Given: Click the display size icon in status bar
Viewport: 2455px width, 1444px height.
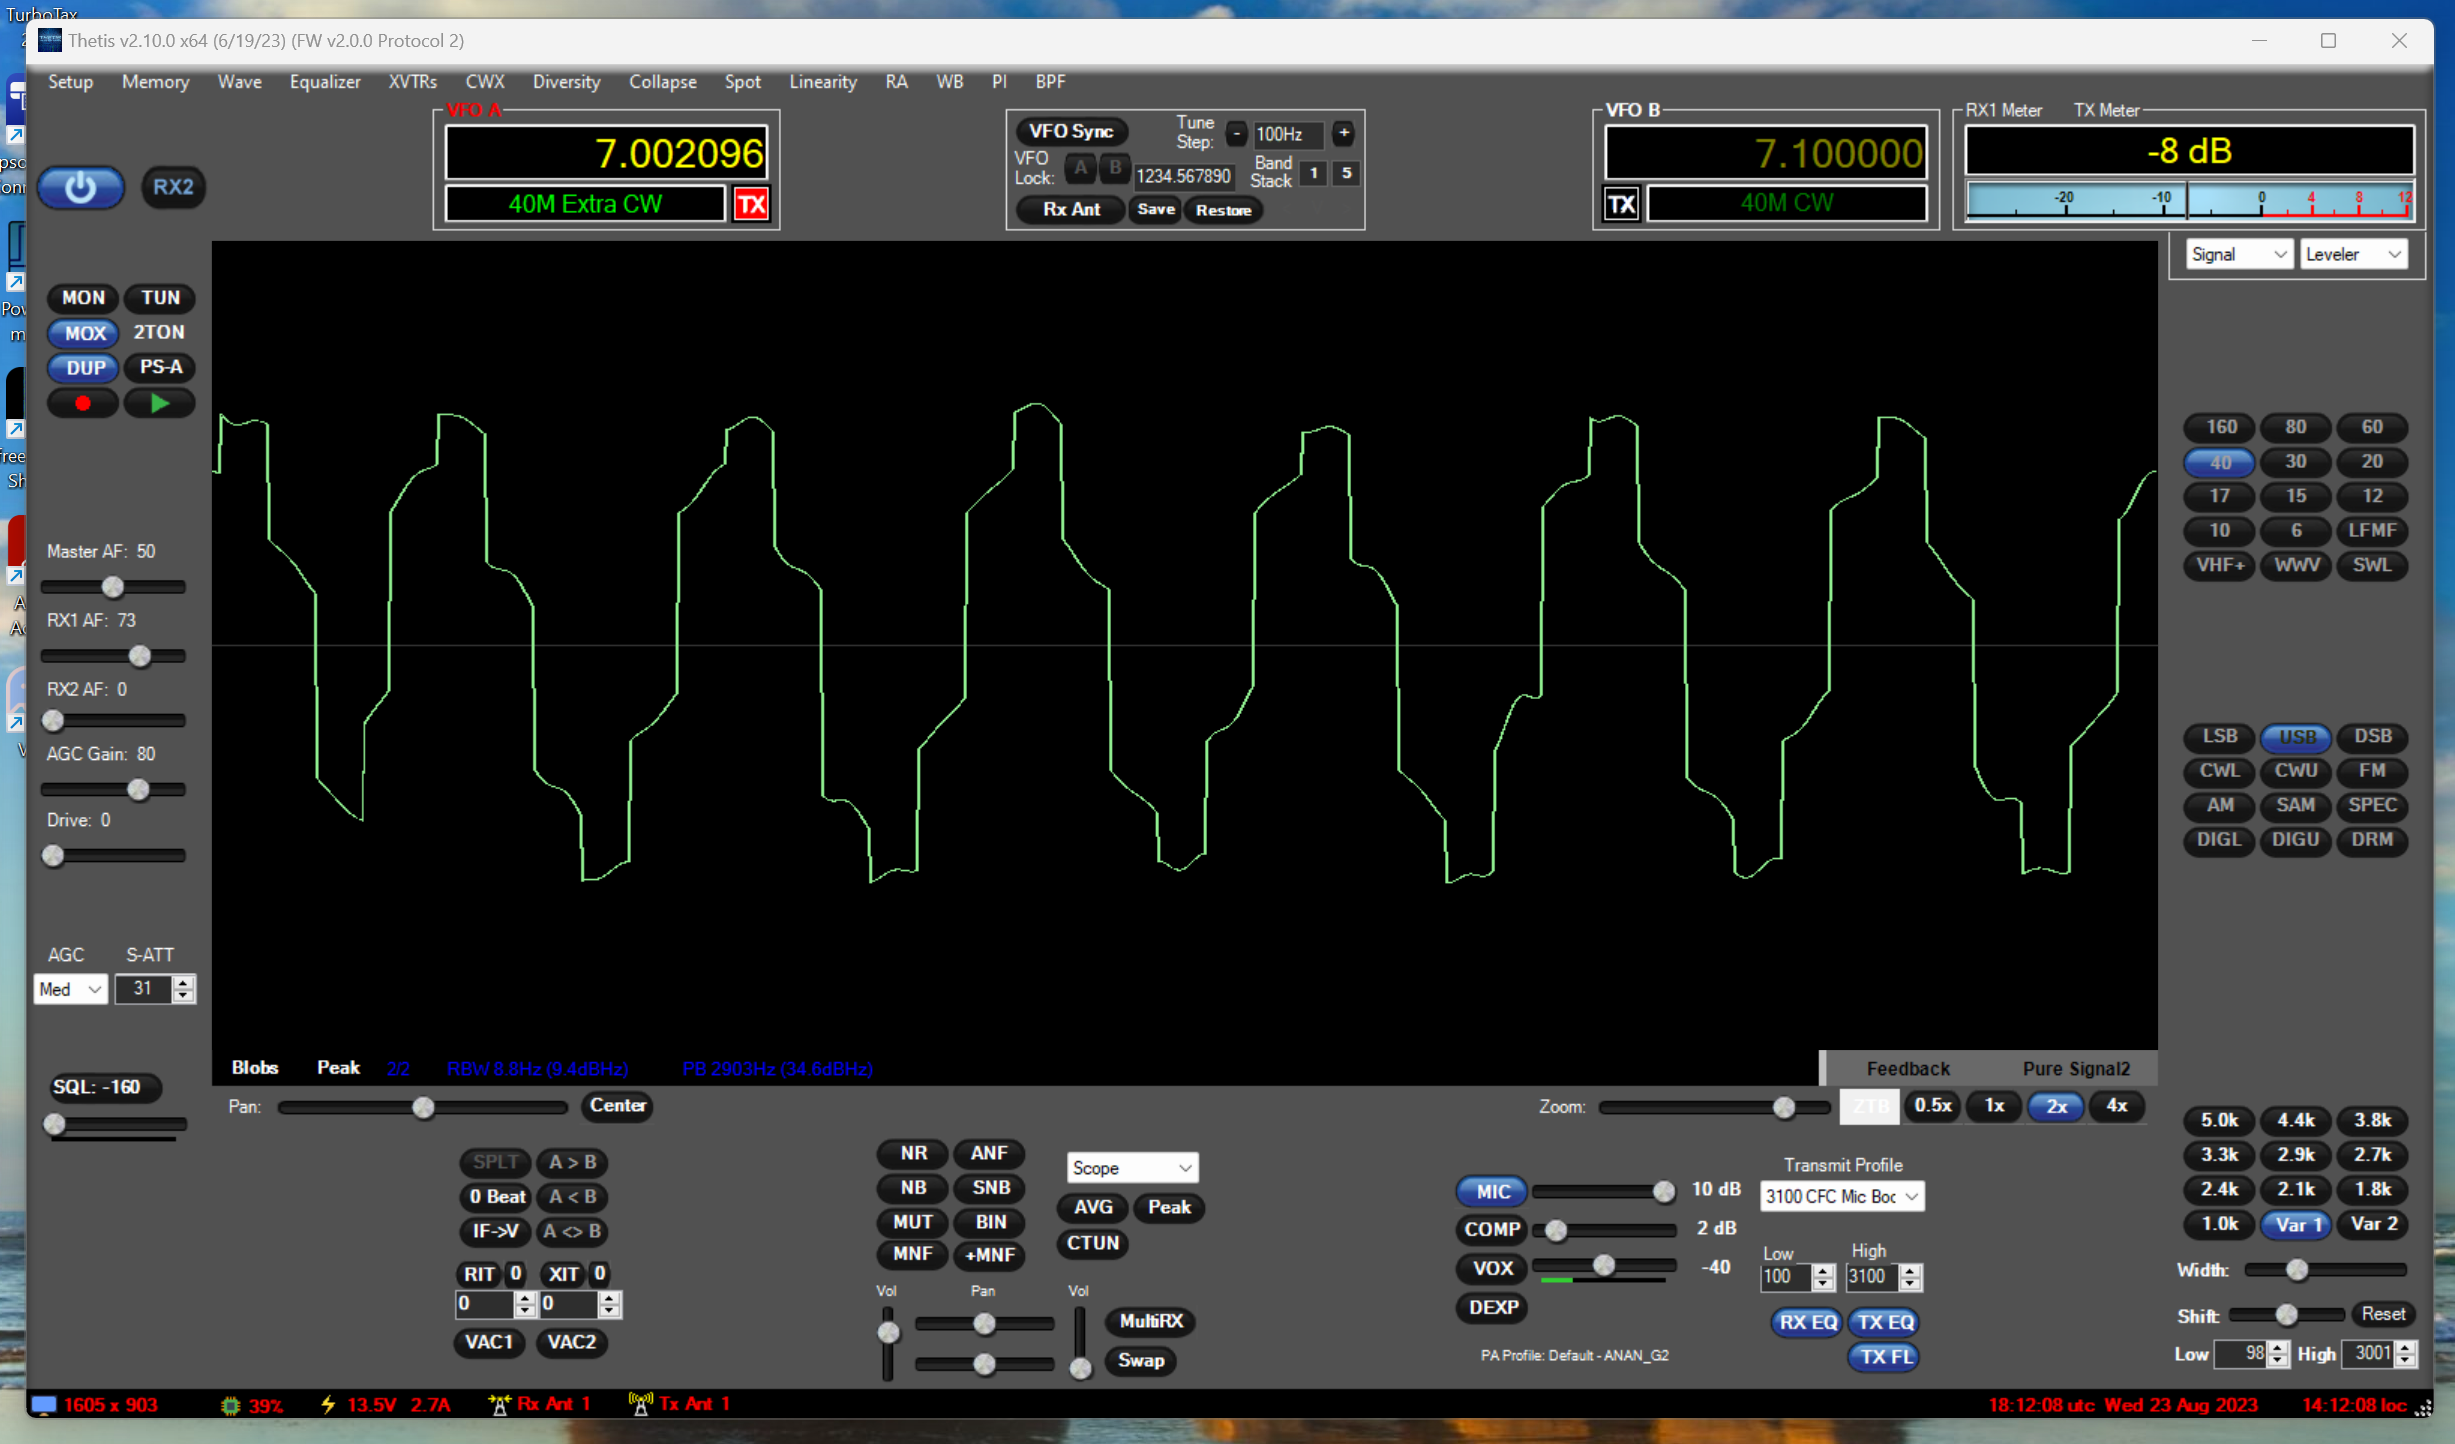Looking at the screenshot, I should point(43,1404).
